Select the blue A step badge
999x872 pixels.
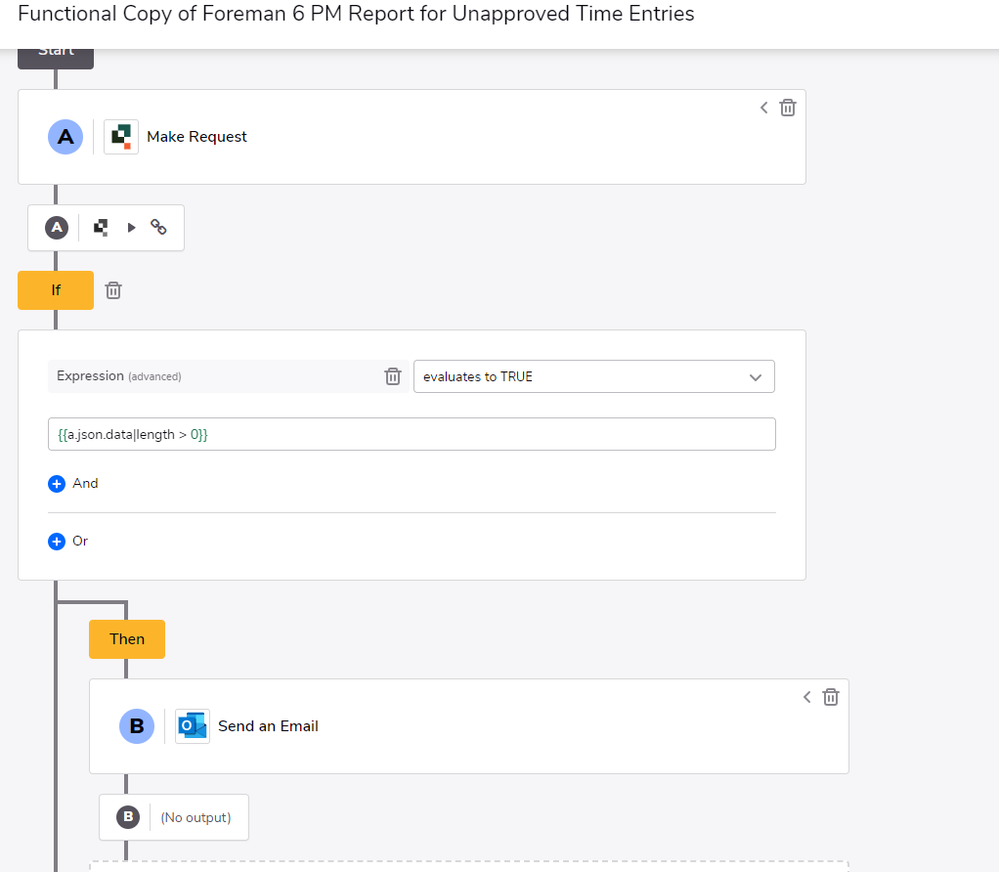click(66, 137)
